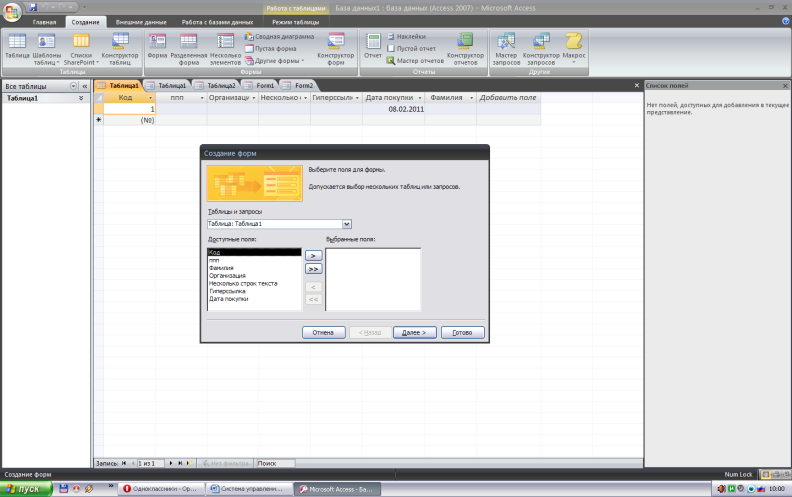Image resolution: width=792 pixels, height=497 pixels.
Task: Open the ппп column header dropdown
Action: pyautogui.click(x=202, y=97)
